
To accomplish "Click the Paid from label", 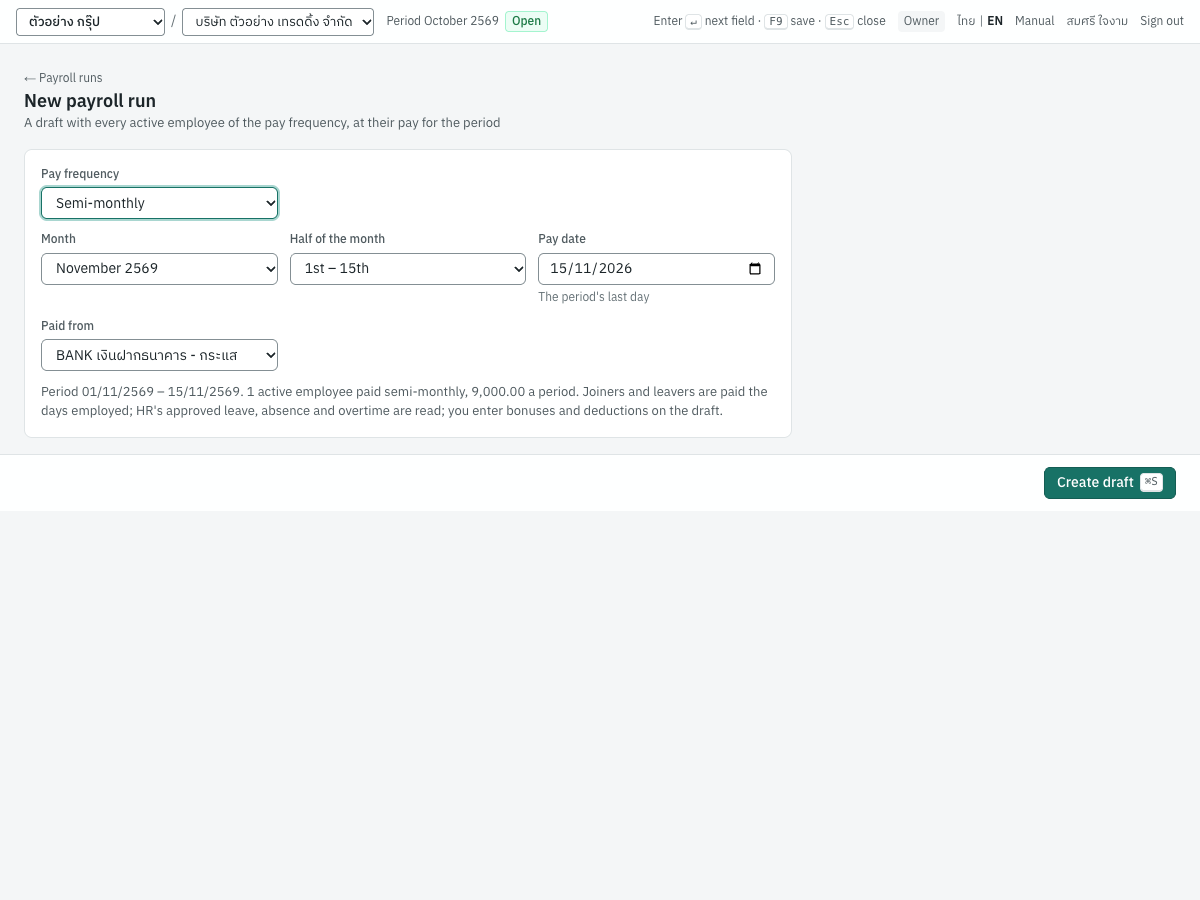I will click(x=67, y=326).
